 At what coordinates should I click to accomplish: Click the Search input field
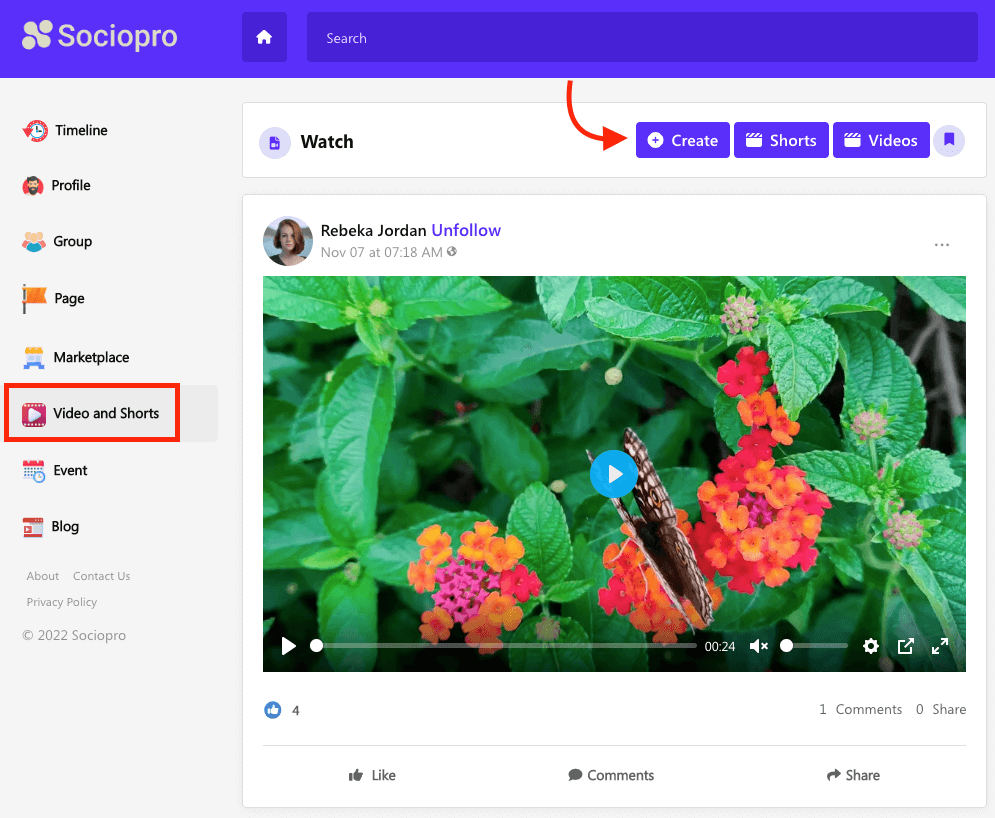[641, 38]
